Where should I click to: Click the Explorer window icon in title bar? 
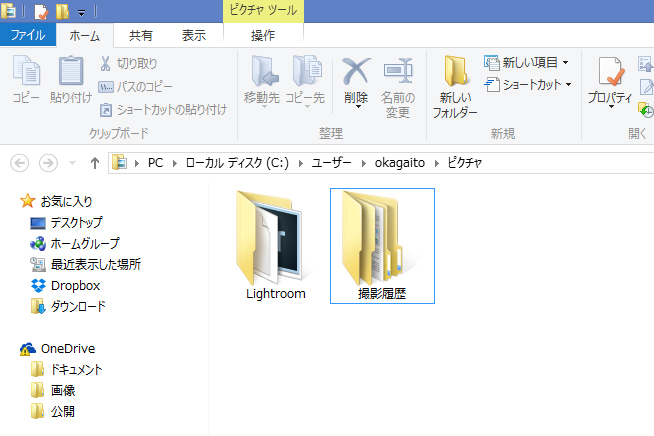pyautogui.click(x=8, y=11)
